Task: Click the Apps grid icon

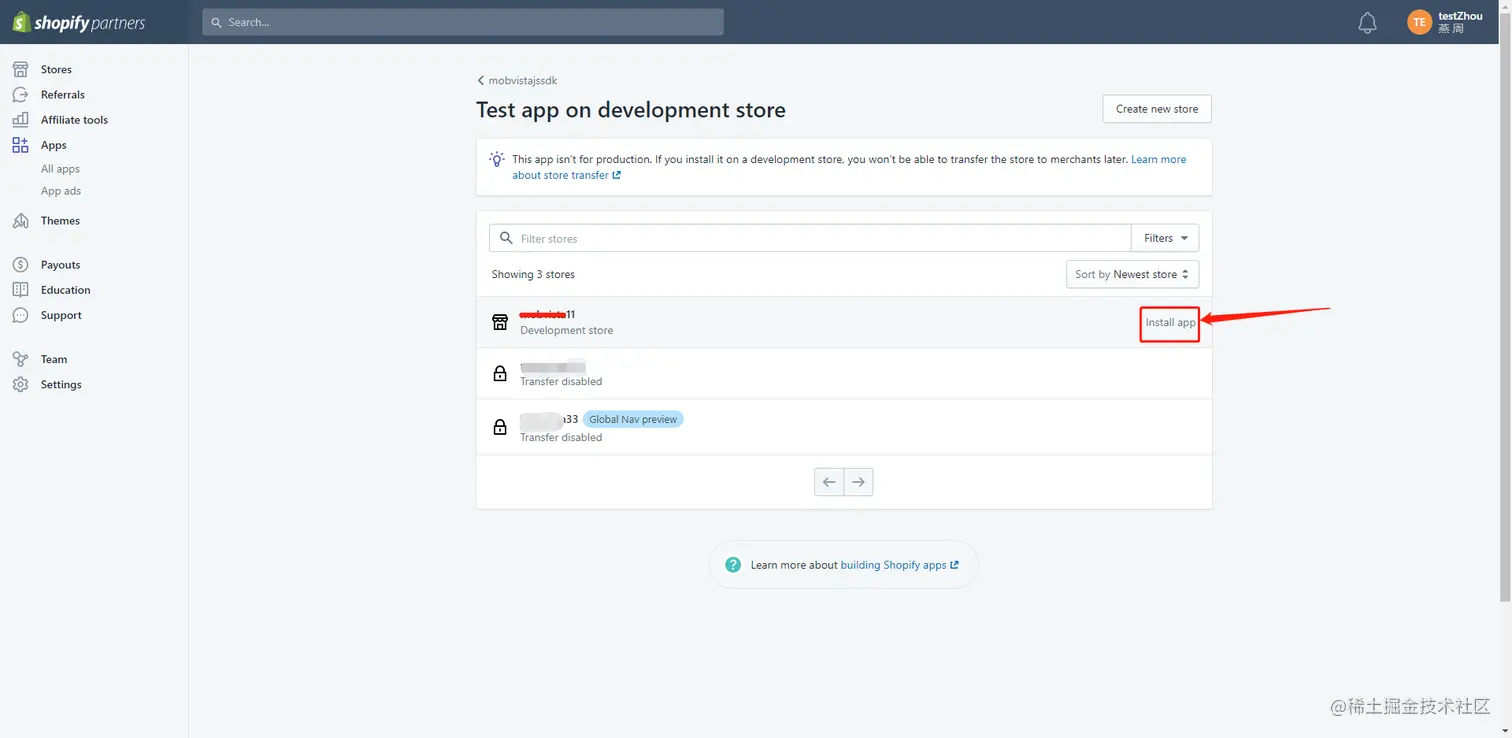Action: click(20, 145)
